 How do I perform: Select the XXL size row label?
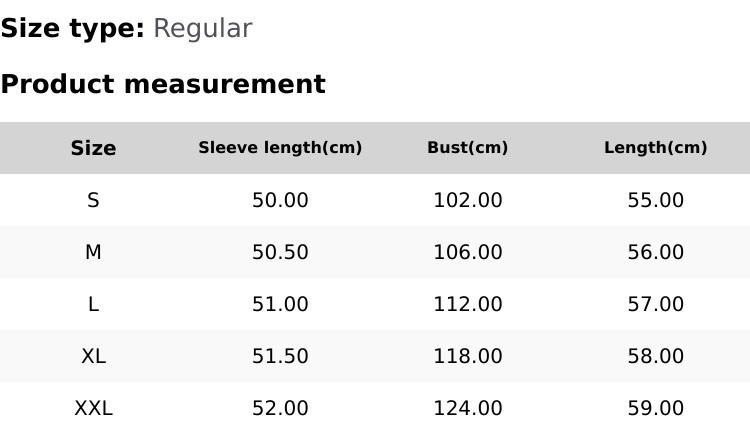click(x=93, y=408)
